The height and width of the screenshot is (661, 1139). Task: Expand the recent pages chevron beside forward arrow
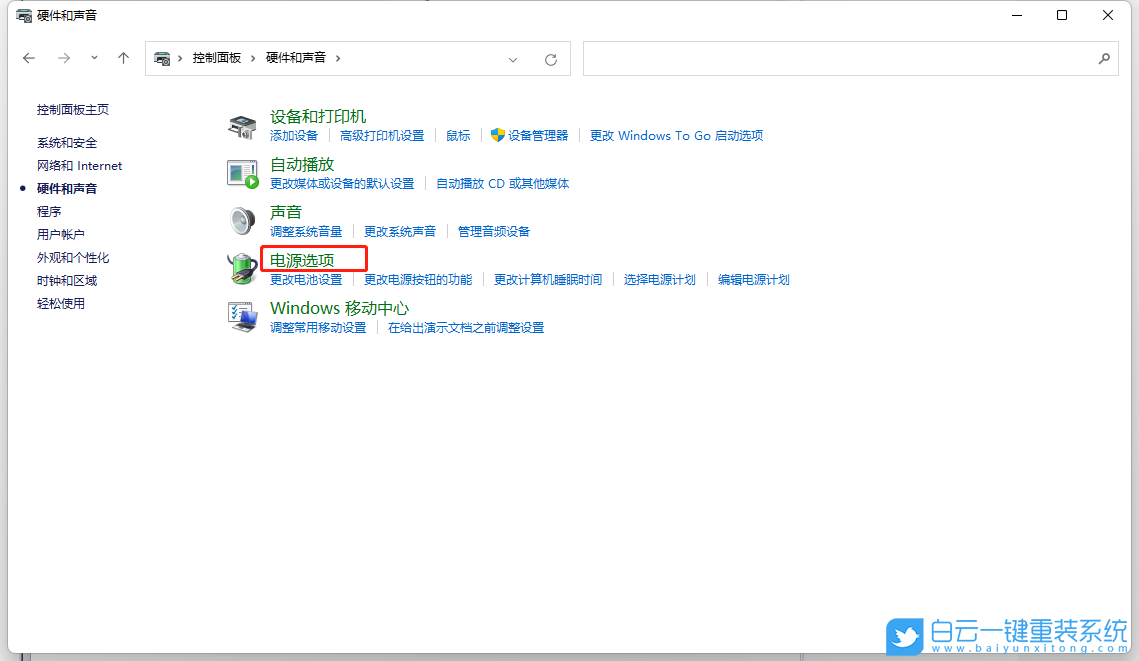pyautogui.click(x=93, y=58)
